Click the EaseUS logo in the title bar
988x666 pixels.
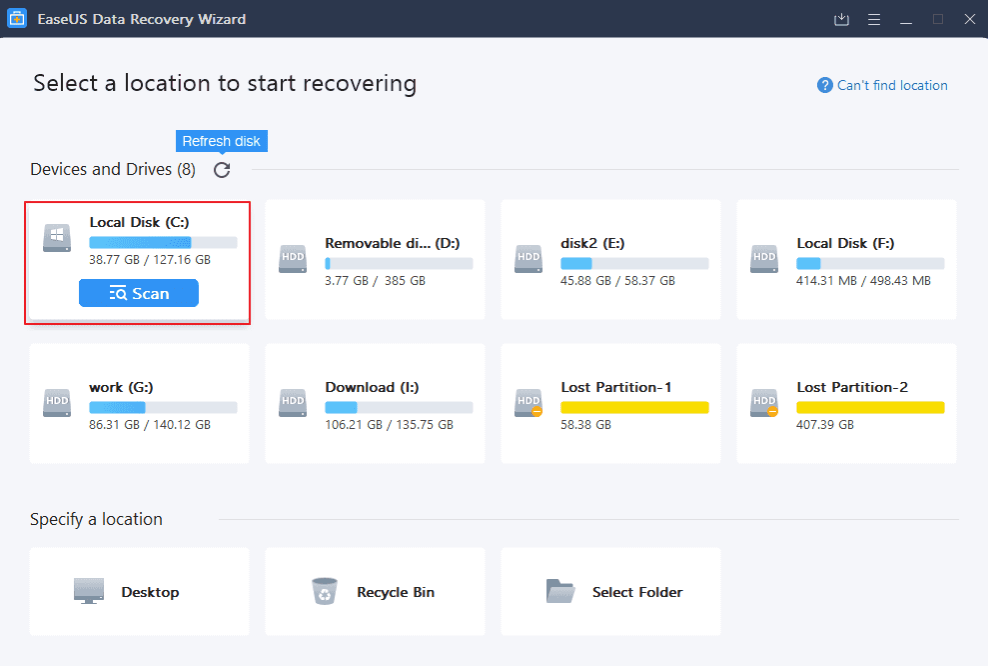[16, 19]
